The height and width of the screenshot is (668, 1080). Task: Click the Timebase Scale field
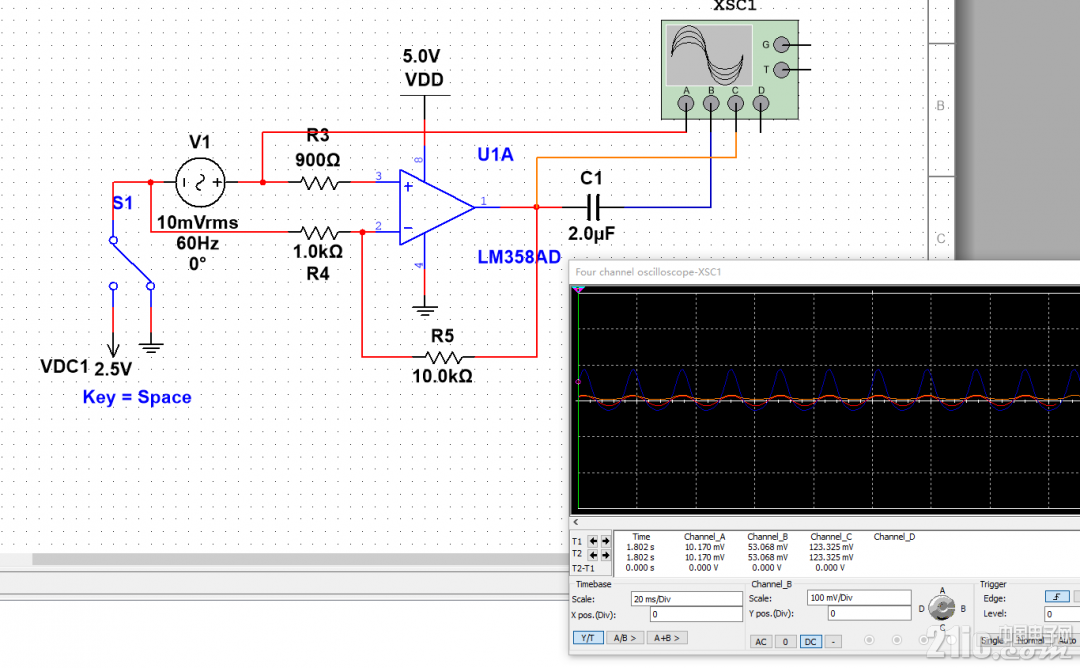point(686,599)
